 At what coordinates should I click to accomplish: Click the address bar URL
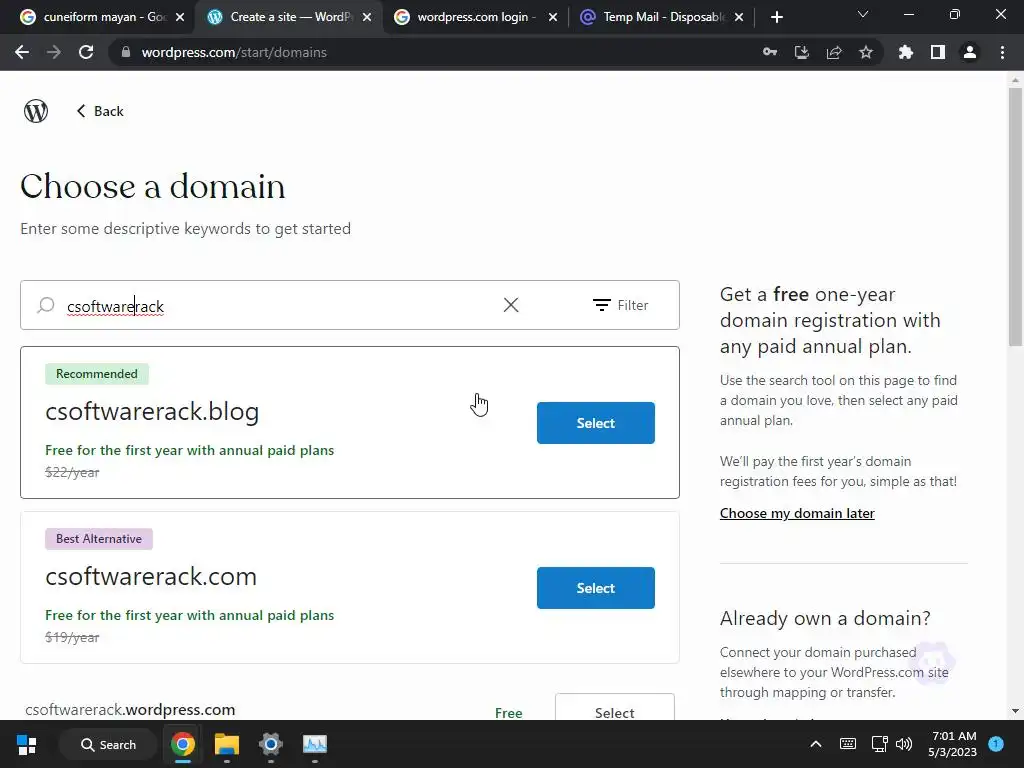tap(234, 52)
